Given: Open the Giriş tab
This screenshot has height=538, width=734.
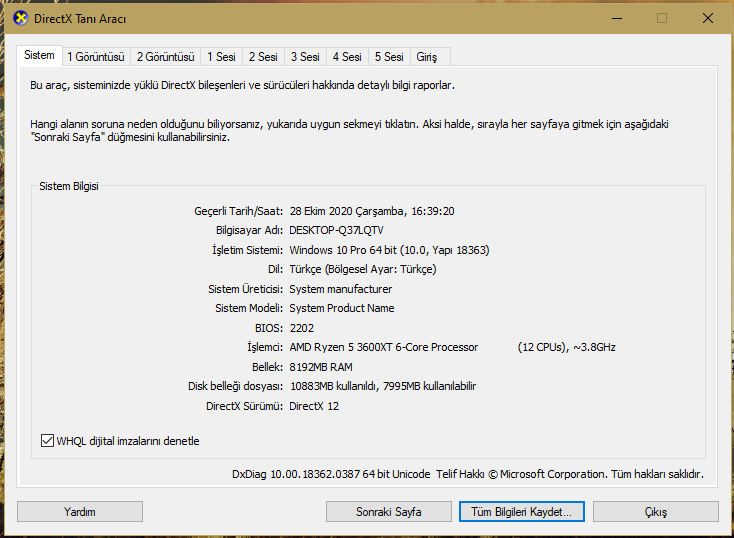Looking at the screenshot, I should 427,57.
